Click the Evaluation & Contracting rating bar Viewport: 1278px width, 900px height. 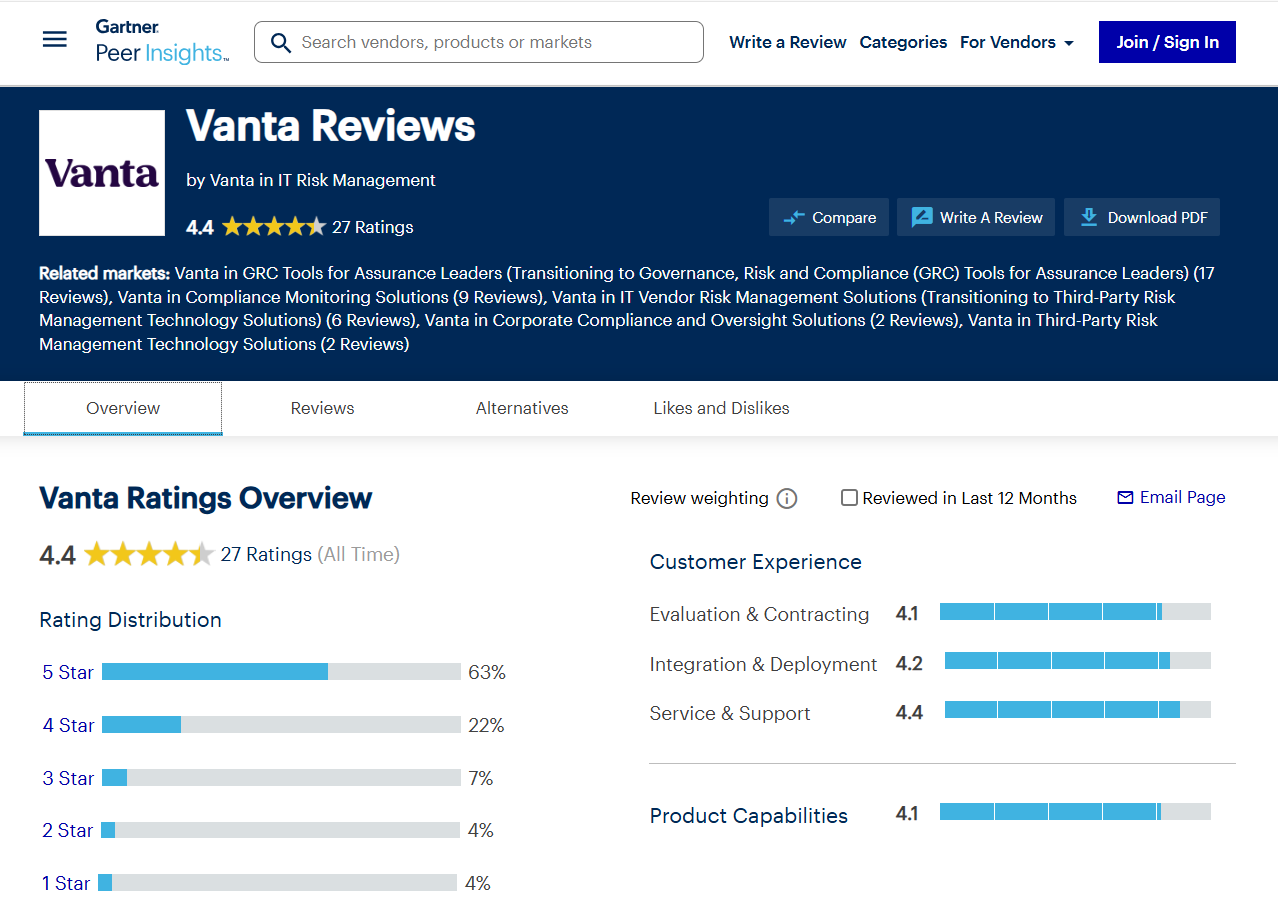click(1075, 612)
